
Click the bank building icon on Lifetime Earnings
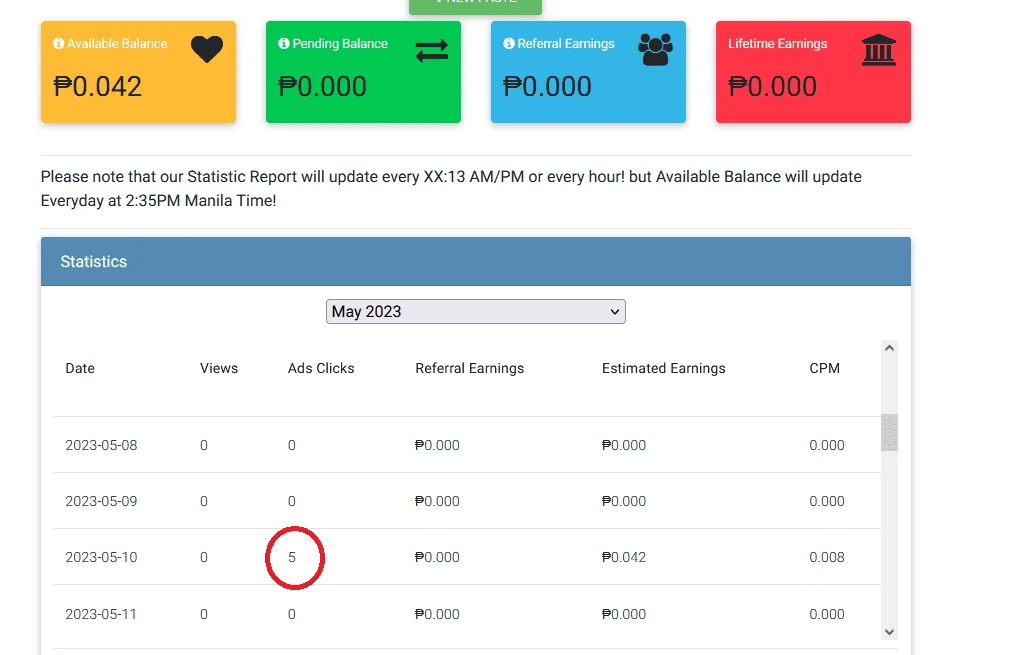click(879, 50)
